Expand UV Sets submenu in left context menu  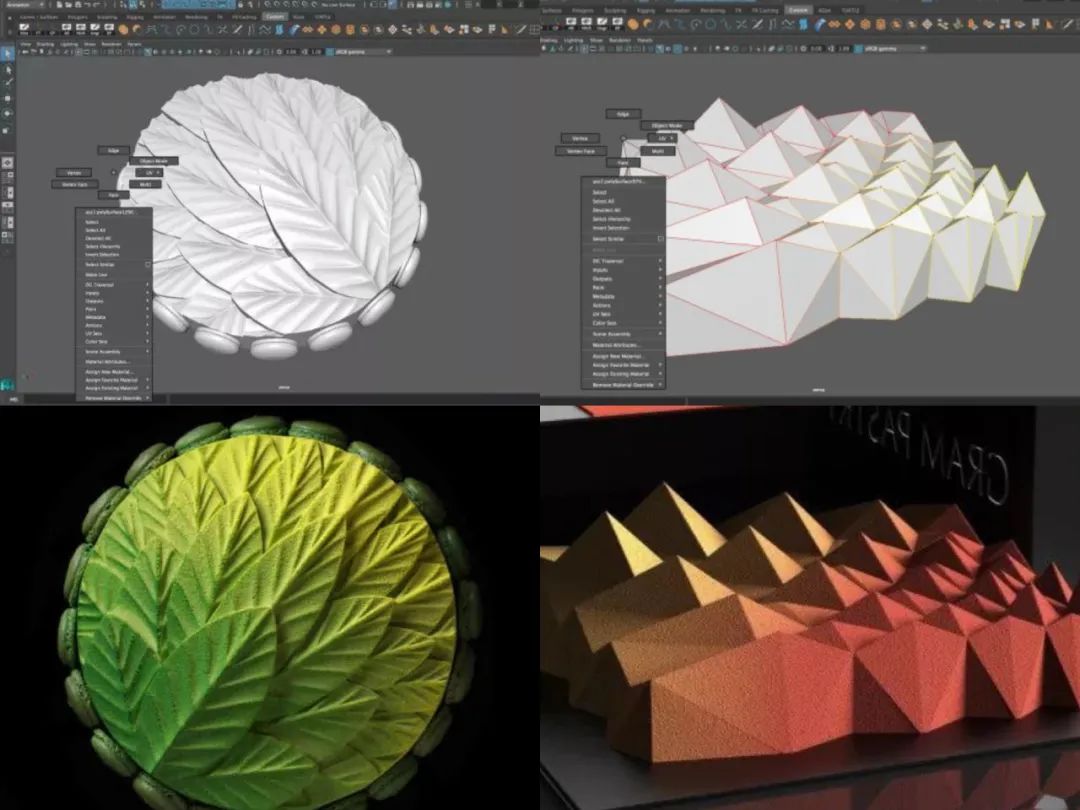[x=114, y=333]
